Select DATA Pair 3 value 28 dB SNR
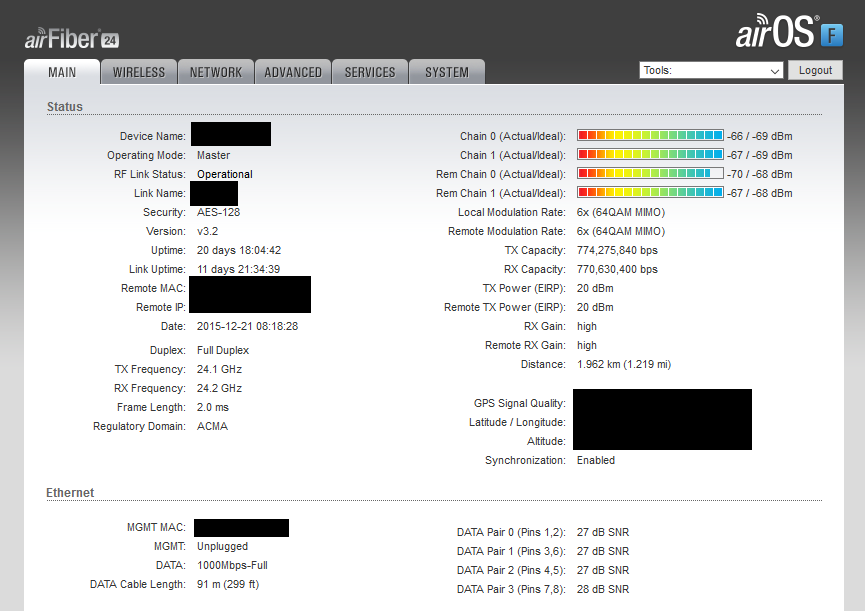This screenshot has height=611, width=865. pos(603,589)
